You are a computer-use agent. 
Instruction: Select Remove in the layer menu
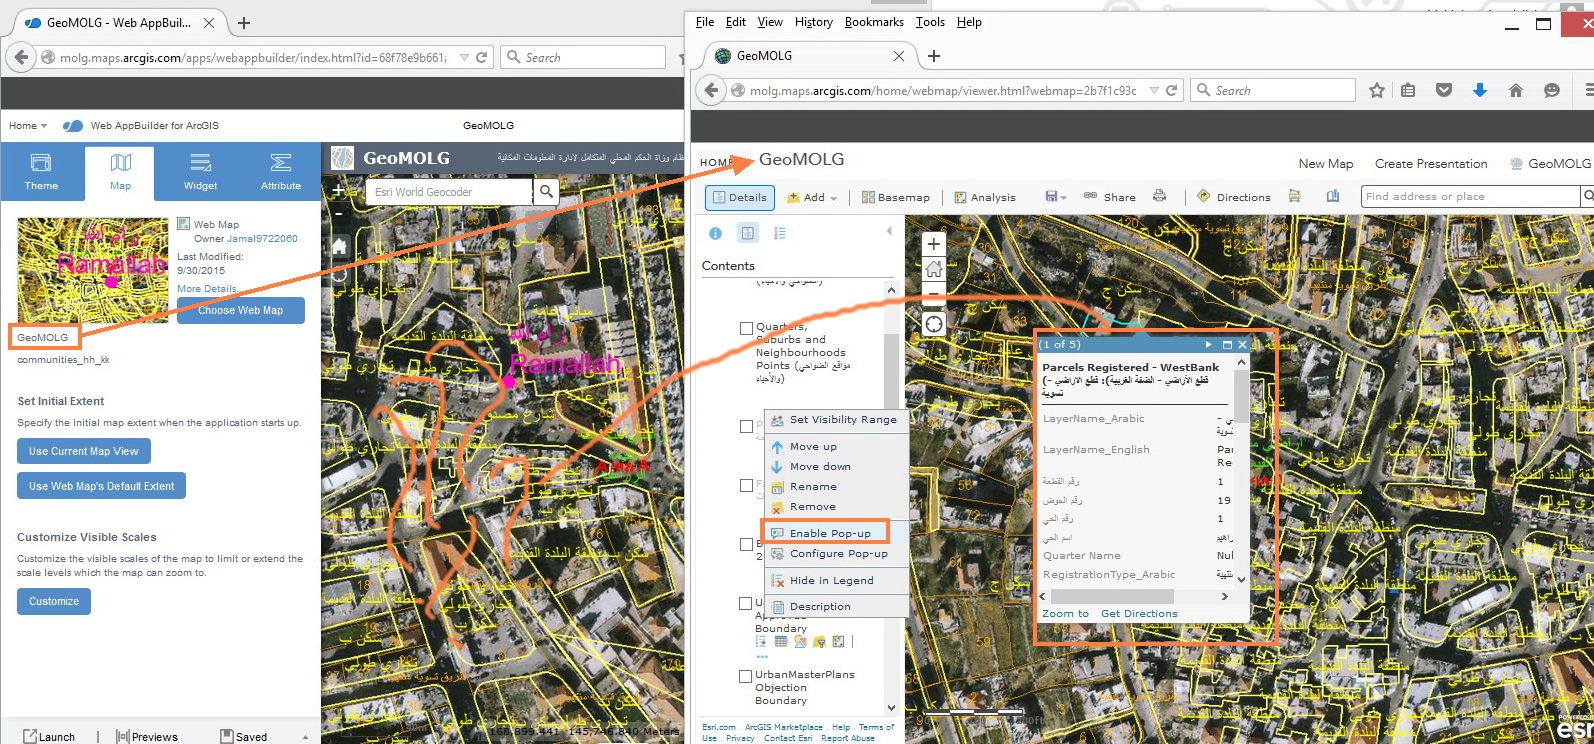(x=836, y=507)
